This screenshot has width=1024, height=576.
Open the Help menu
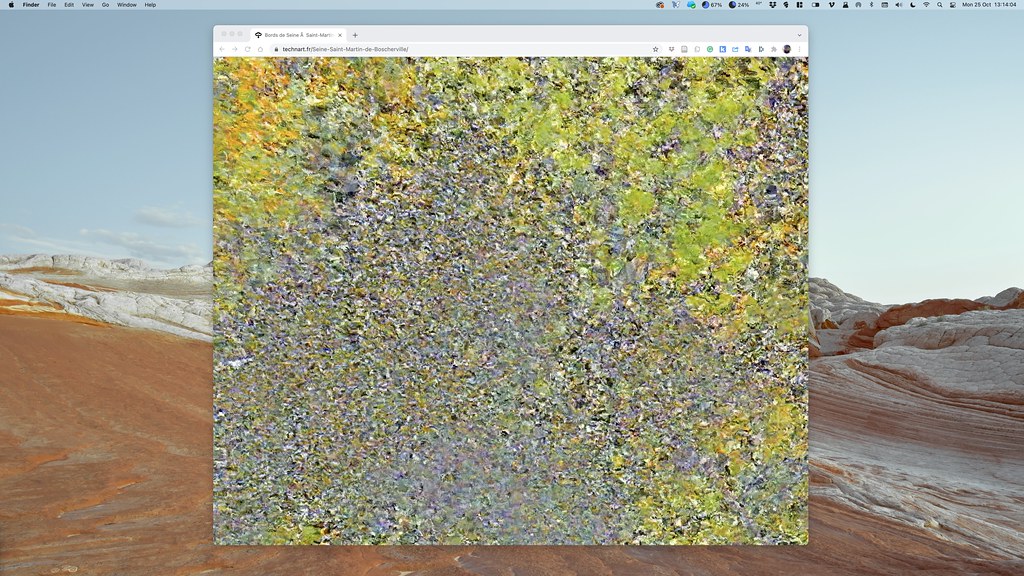click(150, 5)
